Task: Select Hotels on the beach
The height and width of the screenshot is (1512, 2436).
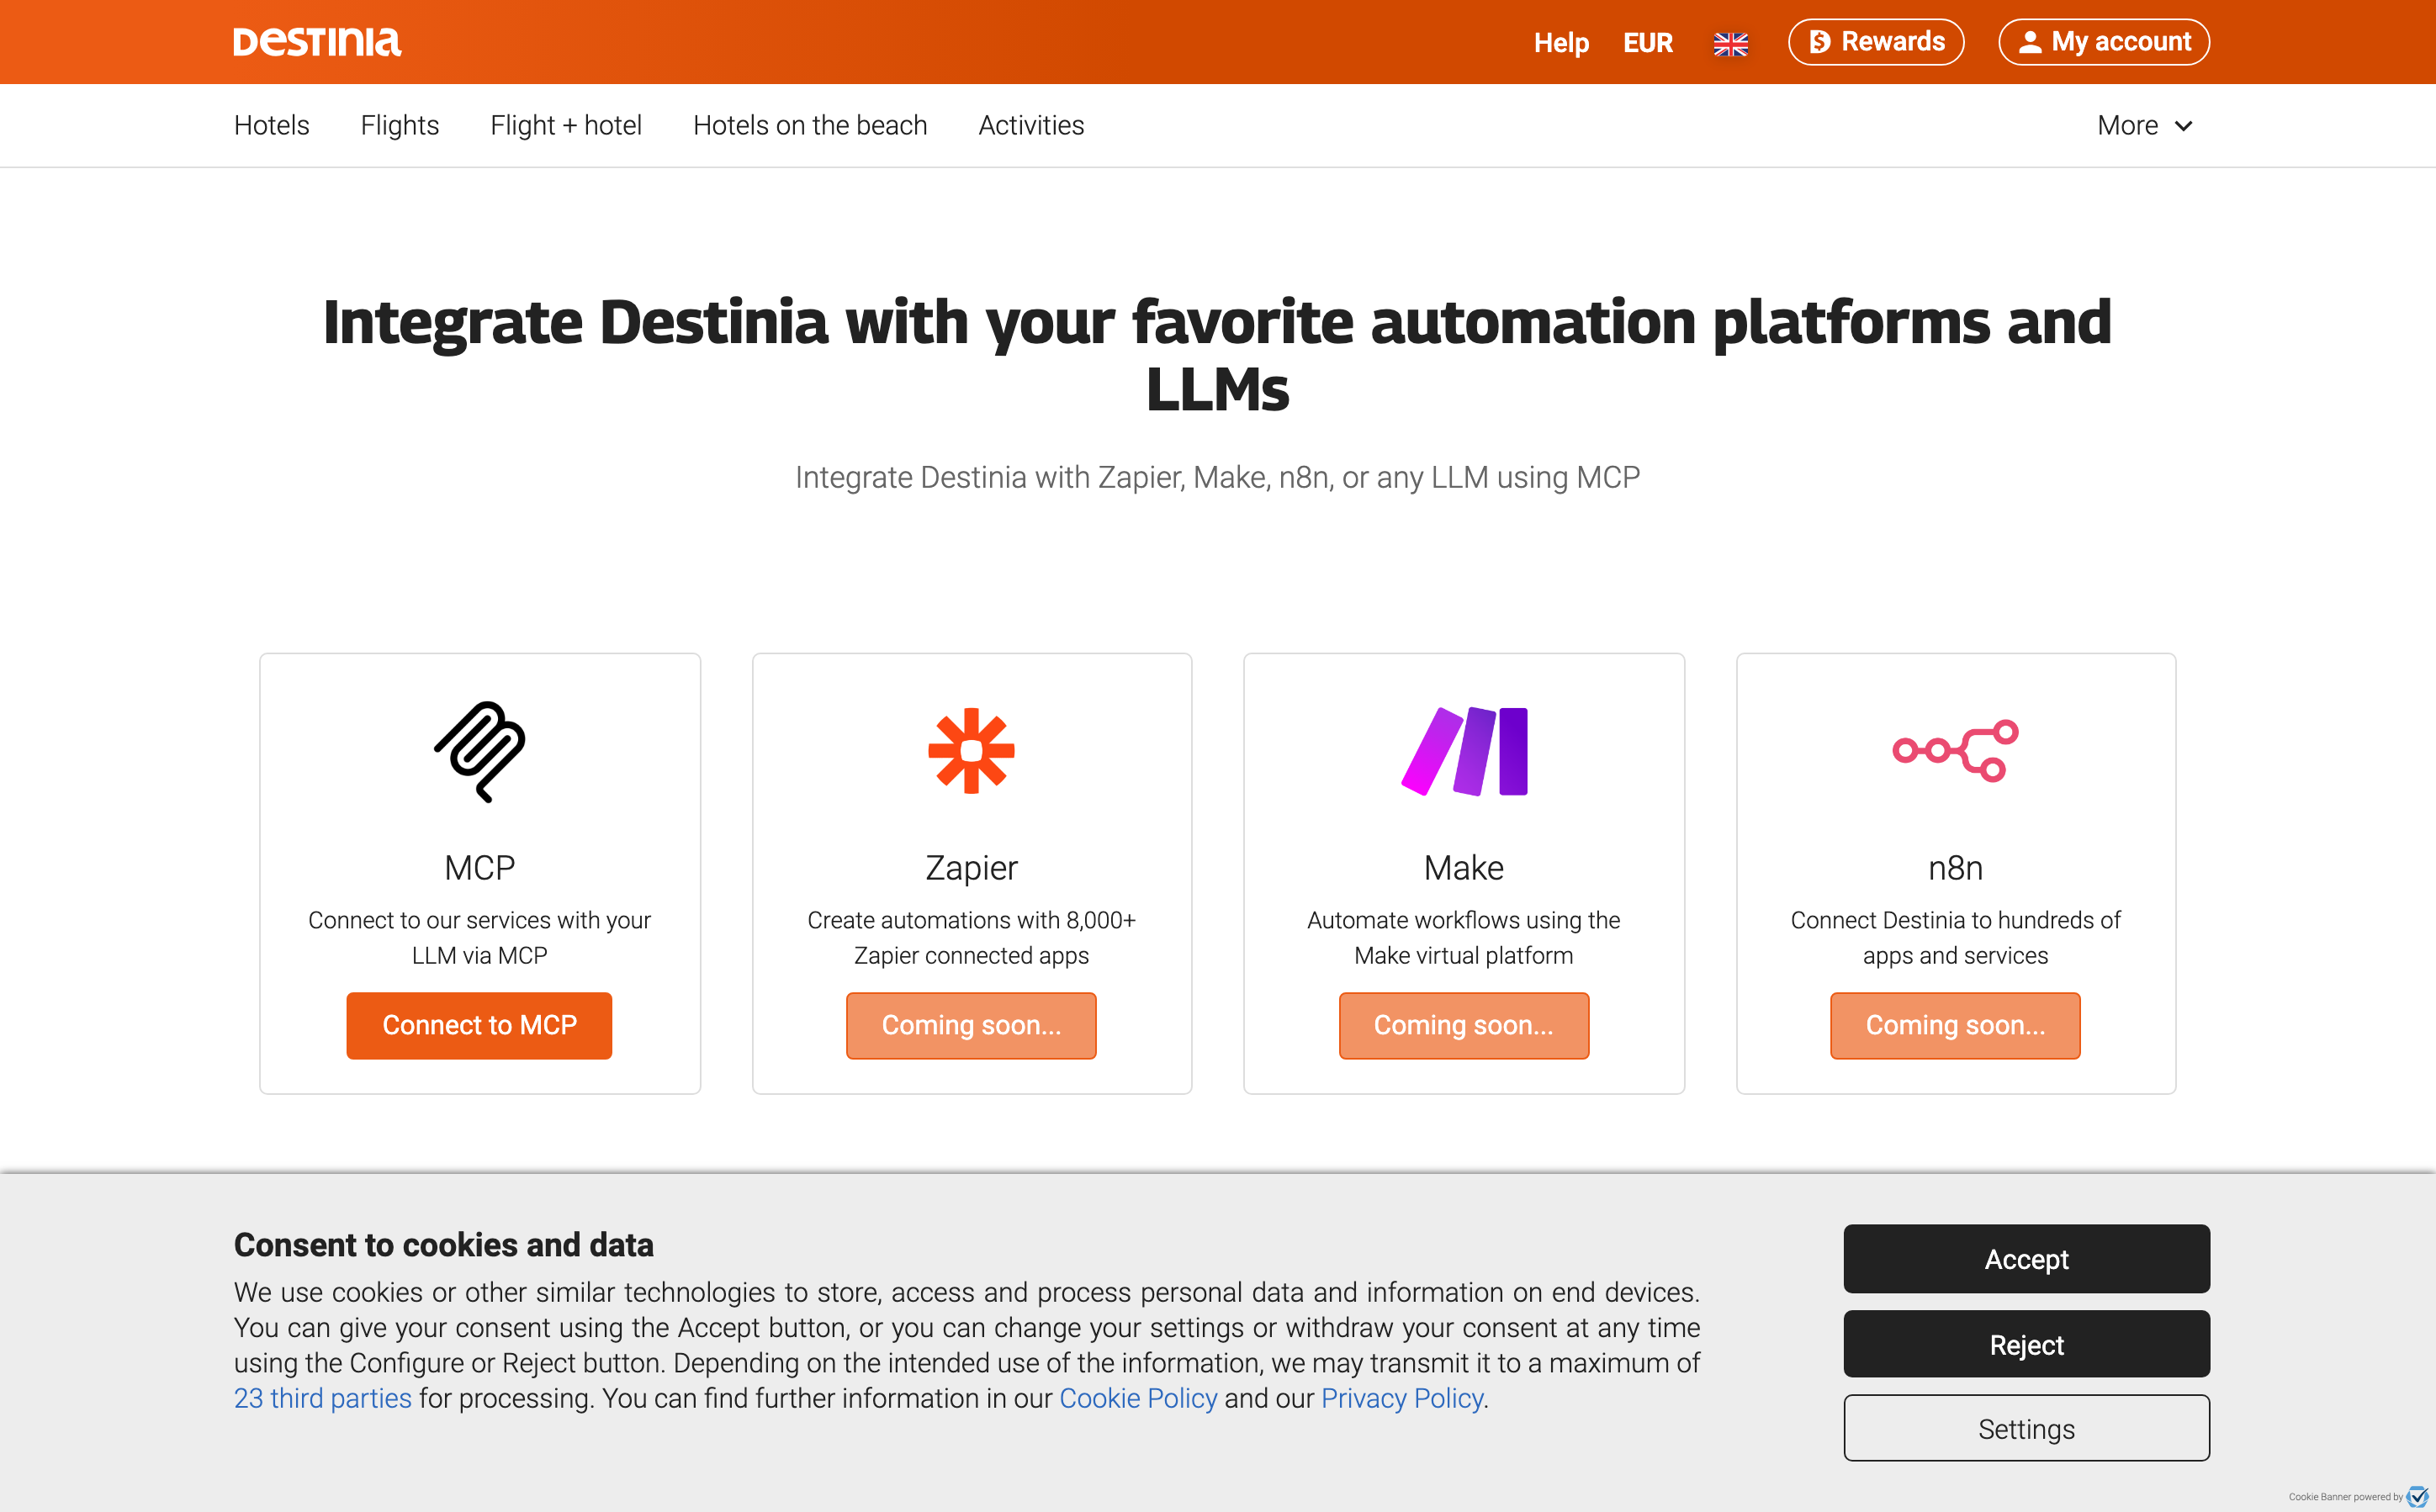Action: [810, 126]
